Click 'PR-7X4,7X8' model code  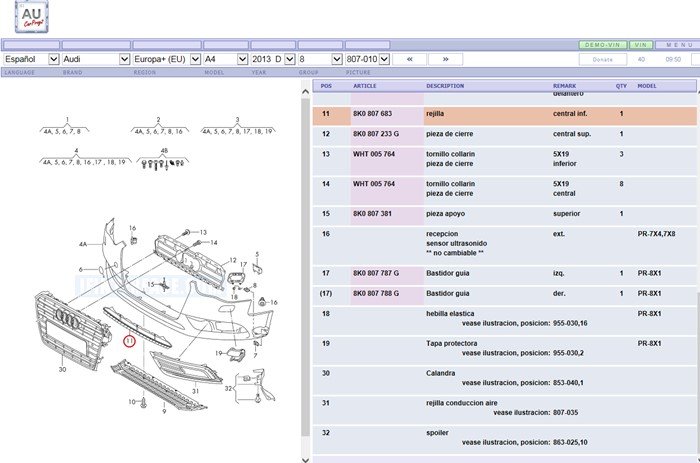coord(656,234)
